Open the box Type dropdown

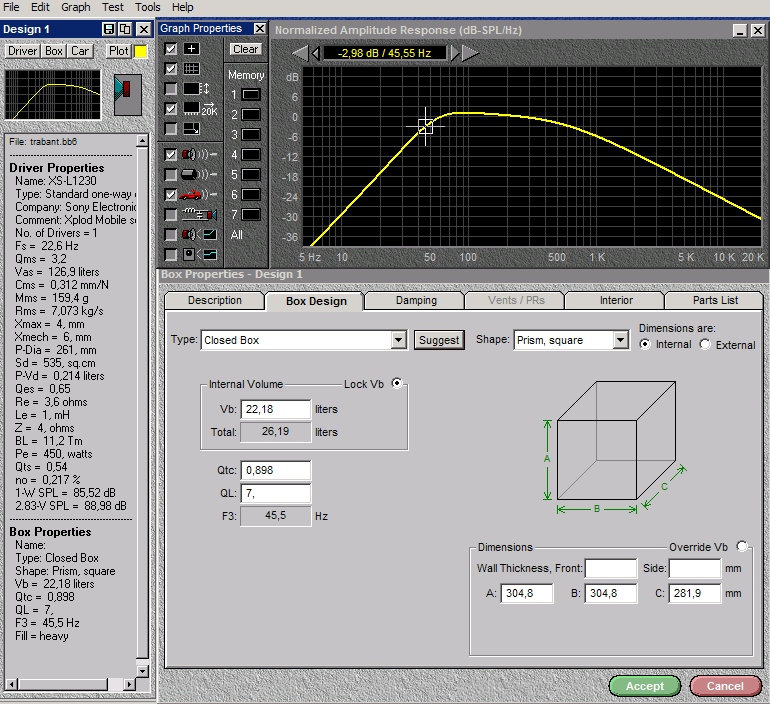click(x=399, y=340)
